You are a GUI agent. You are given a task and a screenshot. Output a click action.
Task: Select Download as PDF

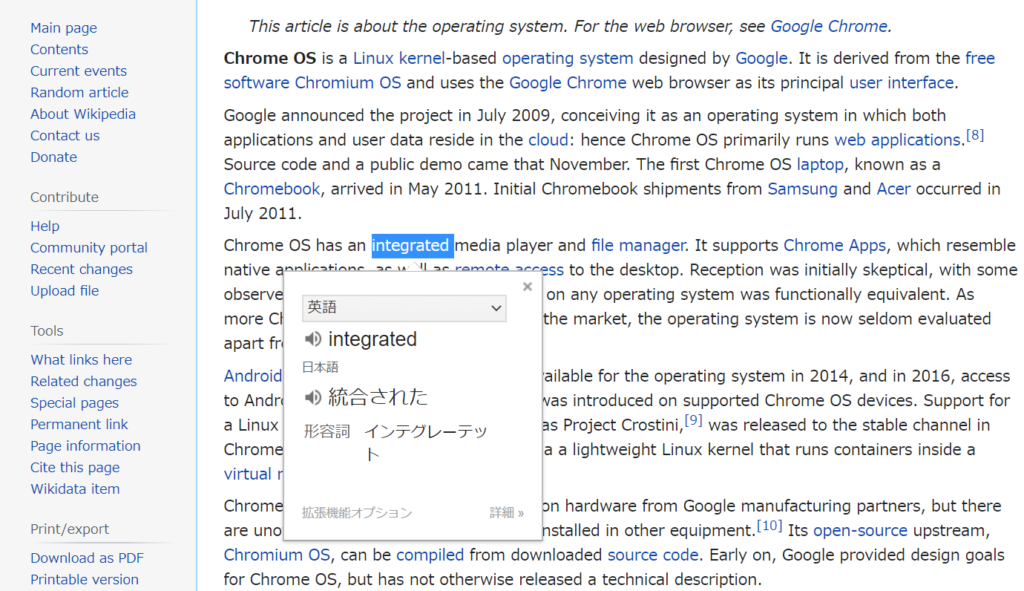pos(87,558)
